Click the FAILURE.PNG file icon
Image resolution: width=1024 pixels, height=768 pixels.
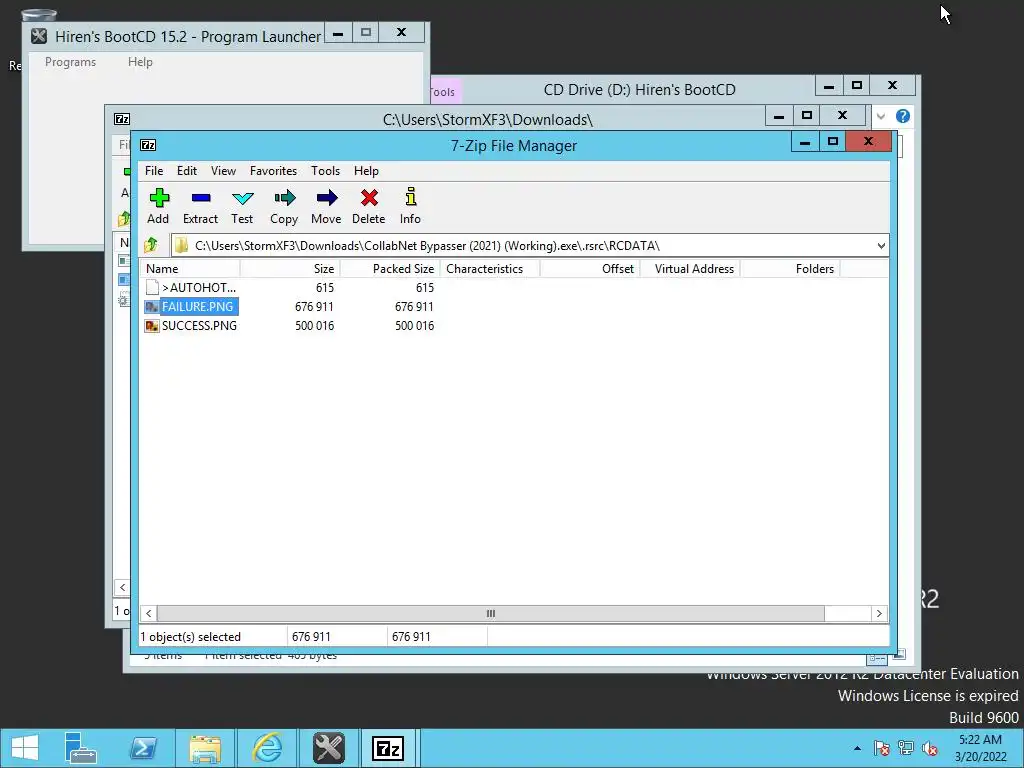click(x=152, y=306)
